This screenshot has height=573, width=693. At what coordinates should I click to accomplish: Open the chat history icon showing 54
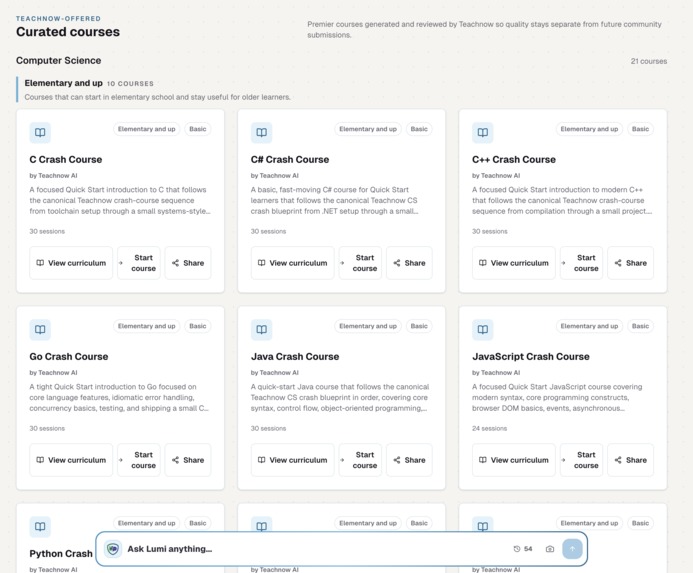point(522,549)
